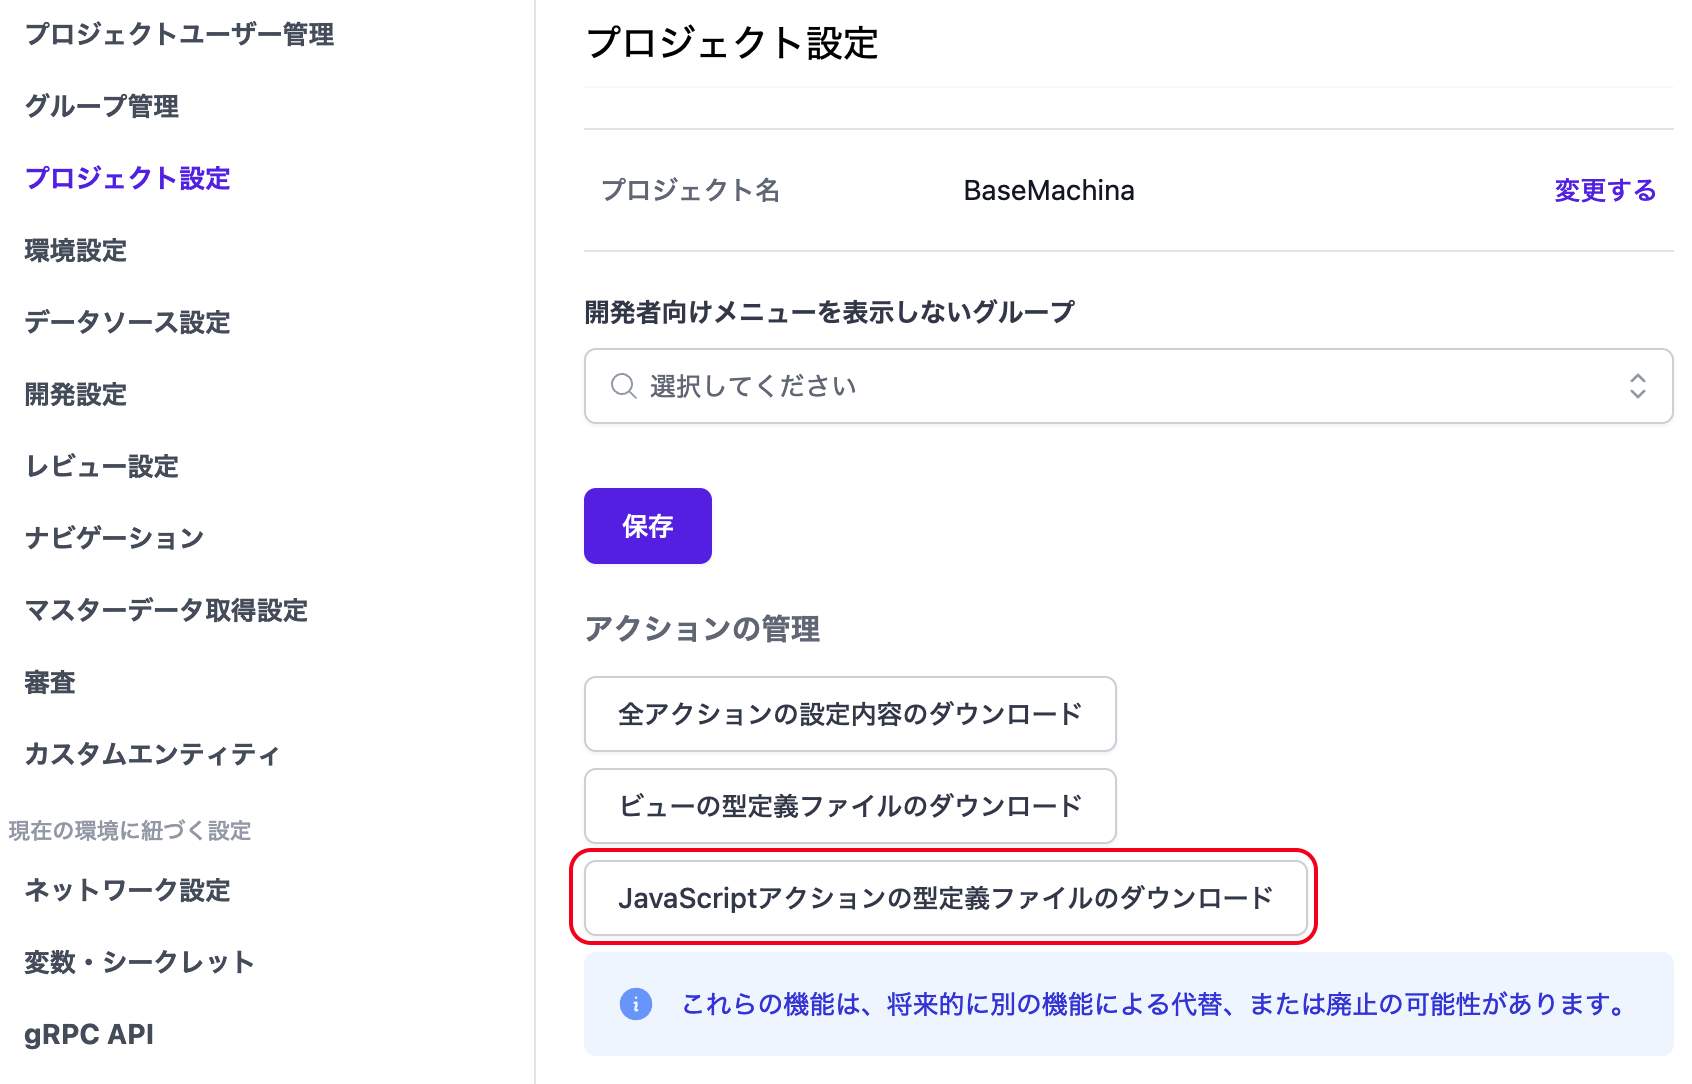Screen dimensions: 1692x1084
Task: Select プロジェクト設定 in sidebar
Action: pos(128,178)
